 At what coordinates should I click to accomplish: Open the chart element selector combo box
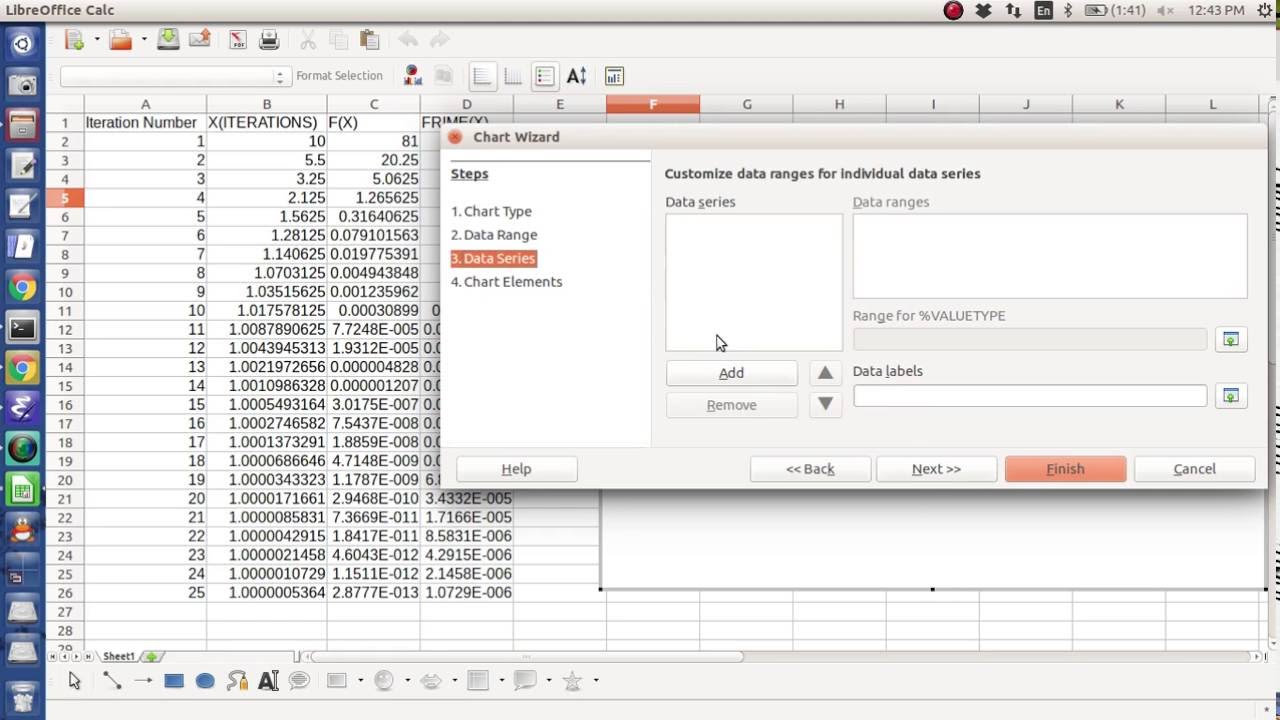coord(174,77)
